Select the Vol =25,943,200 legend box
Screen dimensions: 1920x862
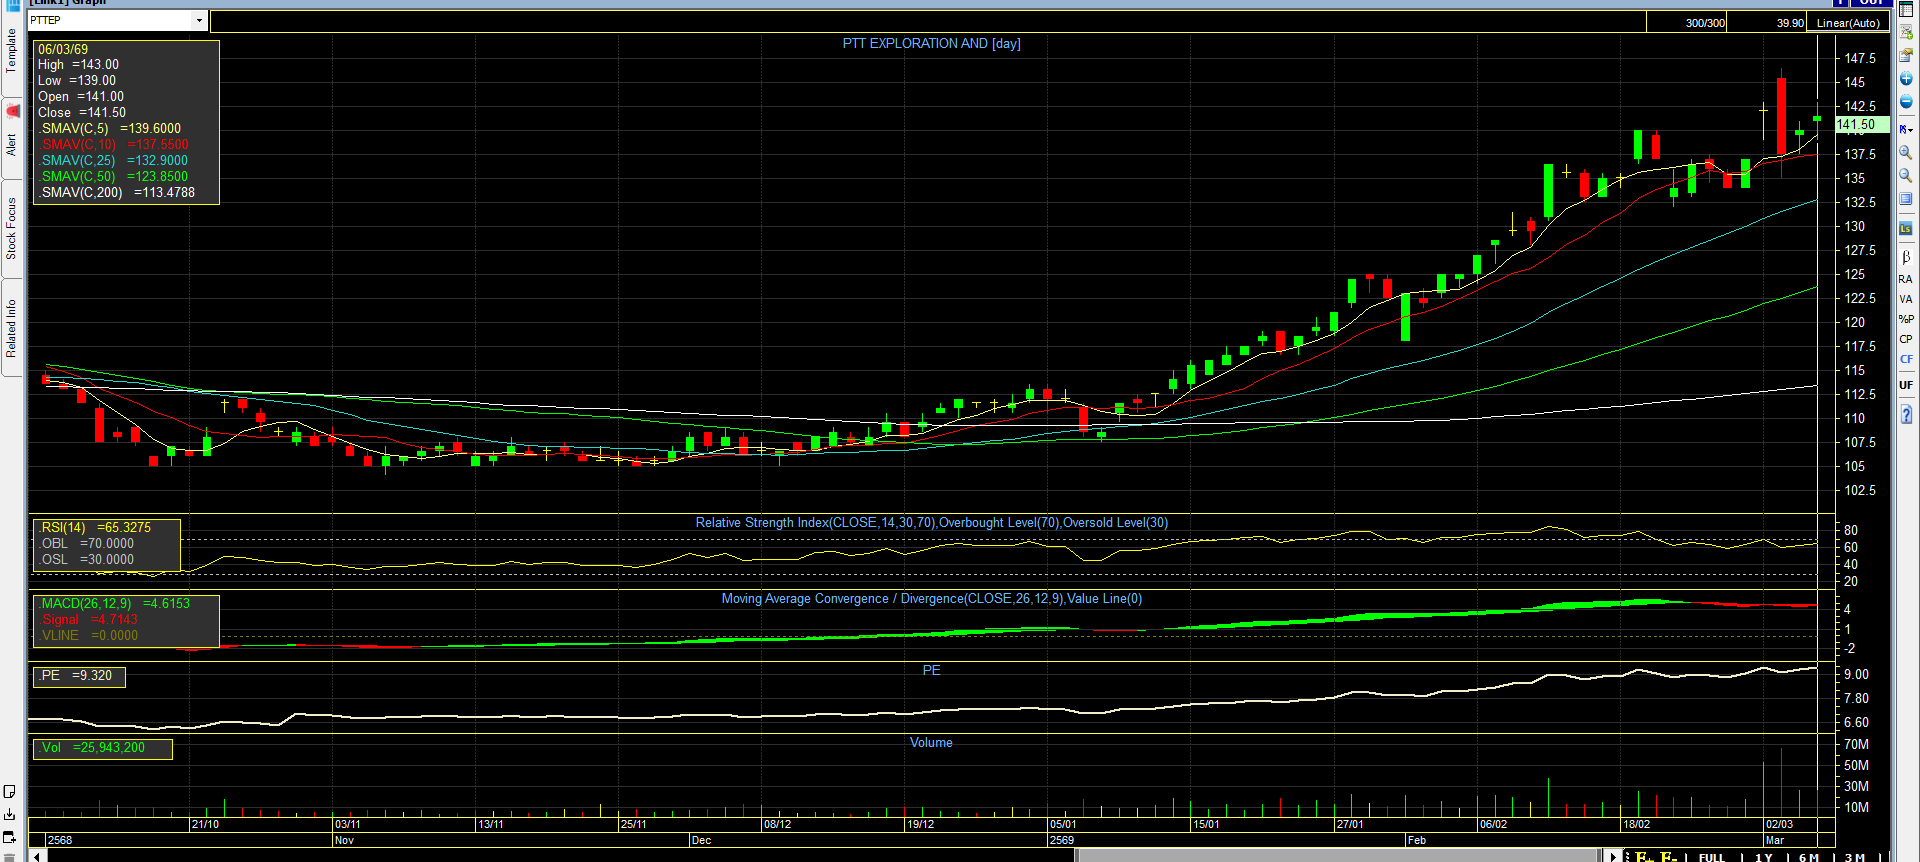click(102, 748)
